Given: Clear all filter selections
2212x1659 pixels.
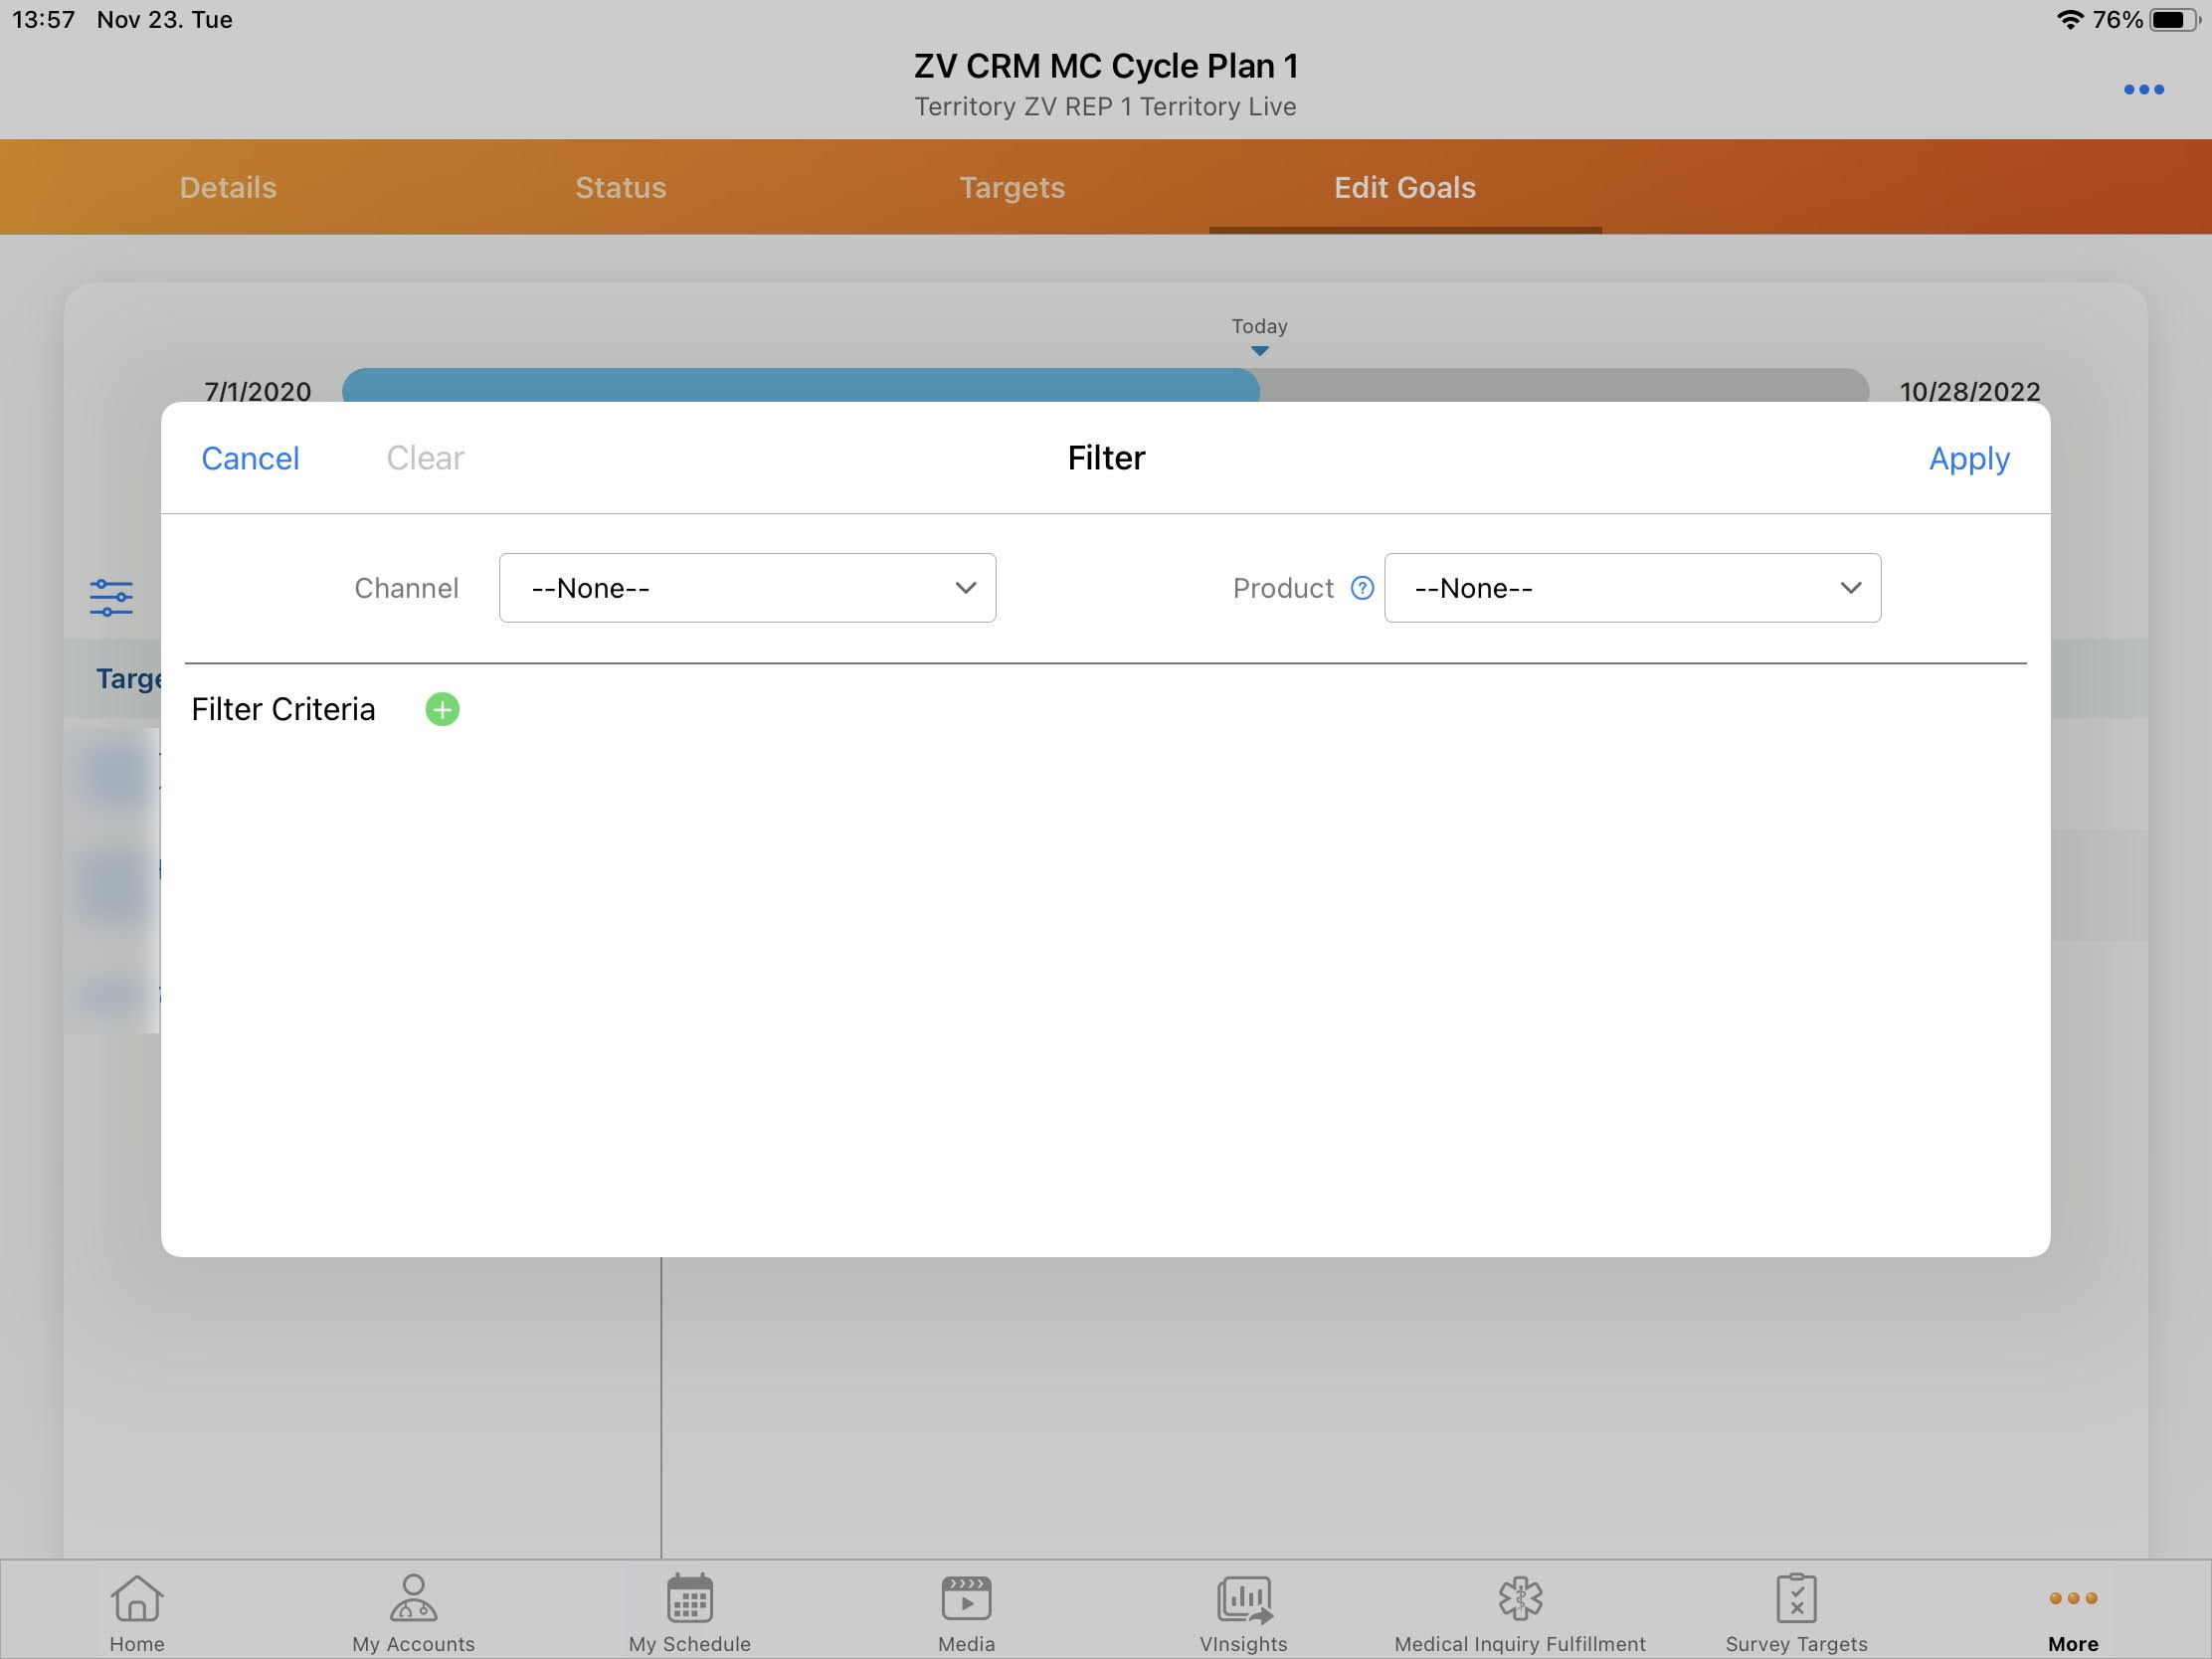Looking at the screenshot, I should [424, 458].
